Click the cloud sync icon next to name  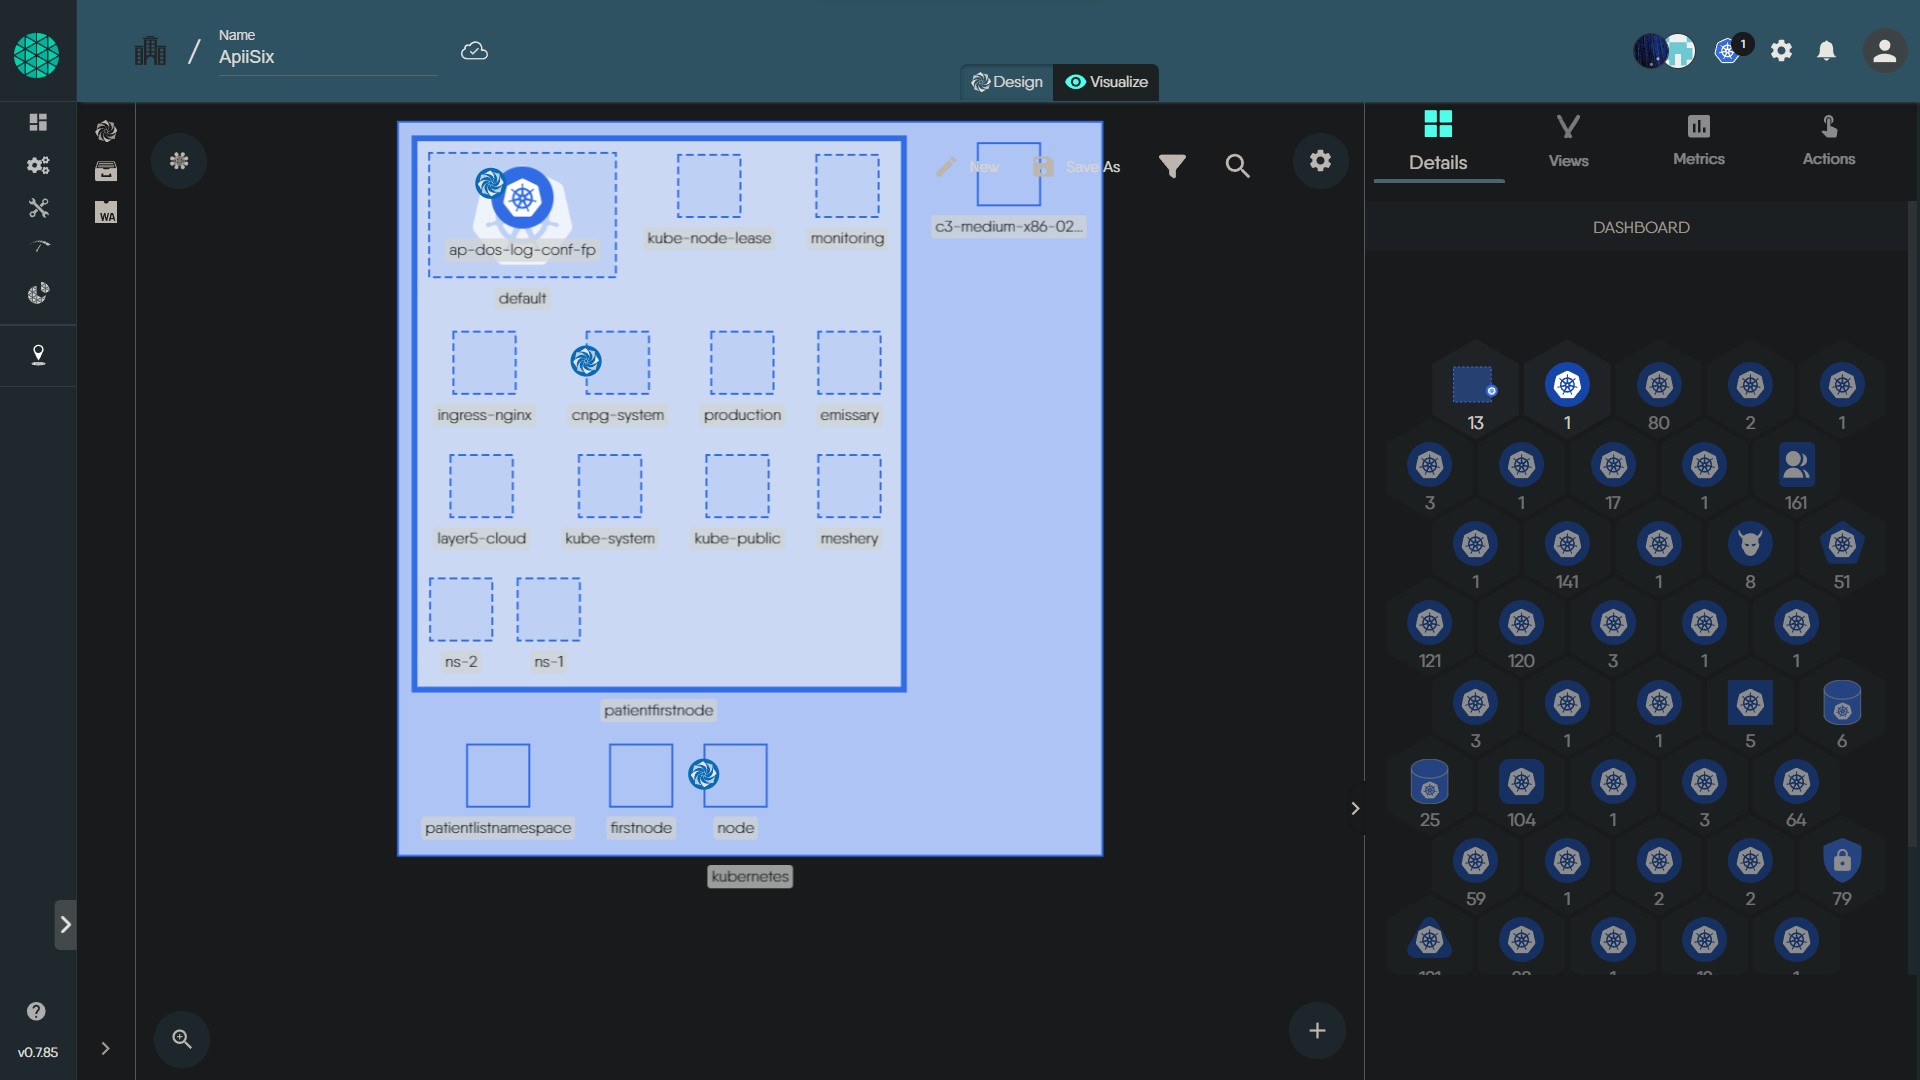[x=474, y=51]
